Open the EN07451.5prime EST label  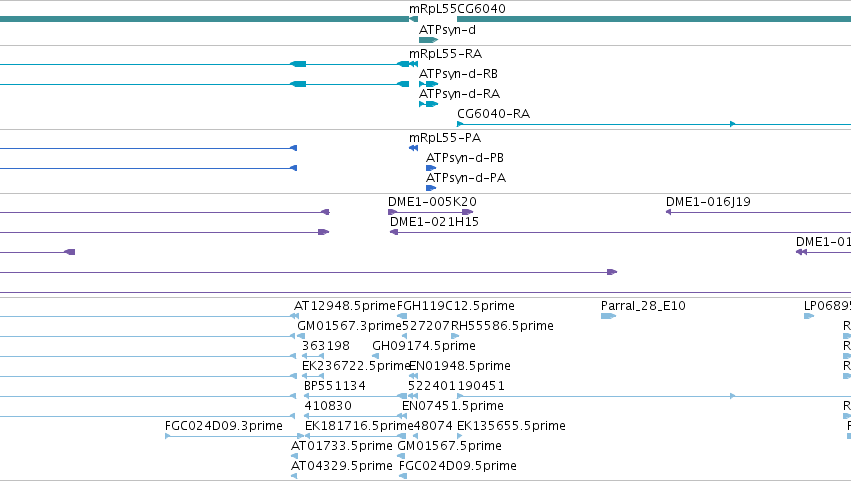[453, 406]
